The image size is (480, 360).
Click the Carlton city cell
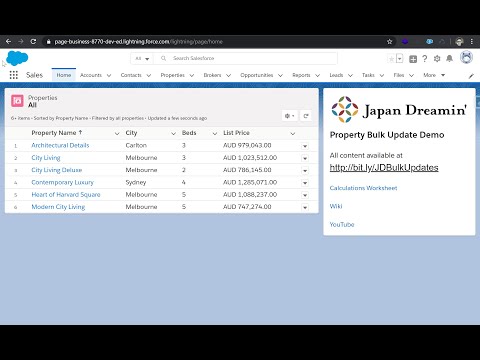point(136,145)
